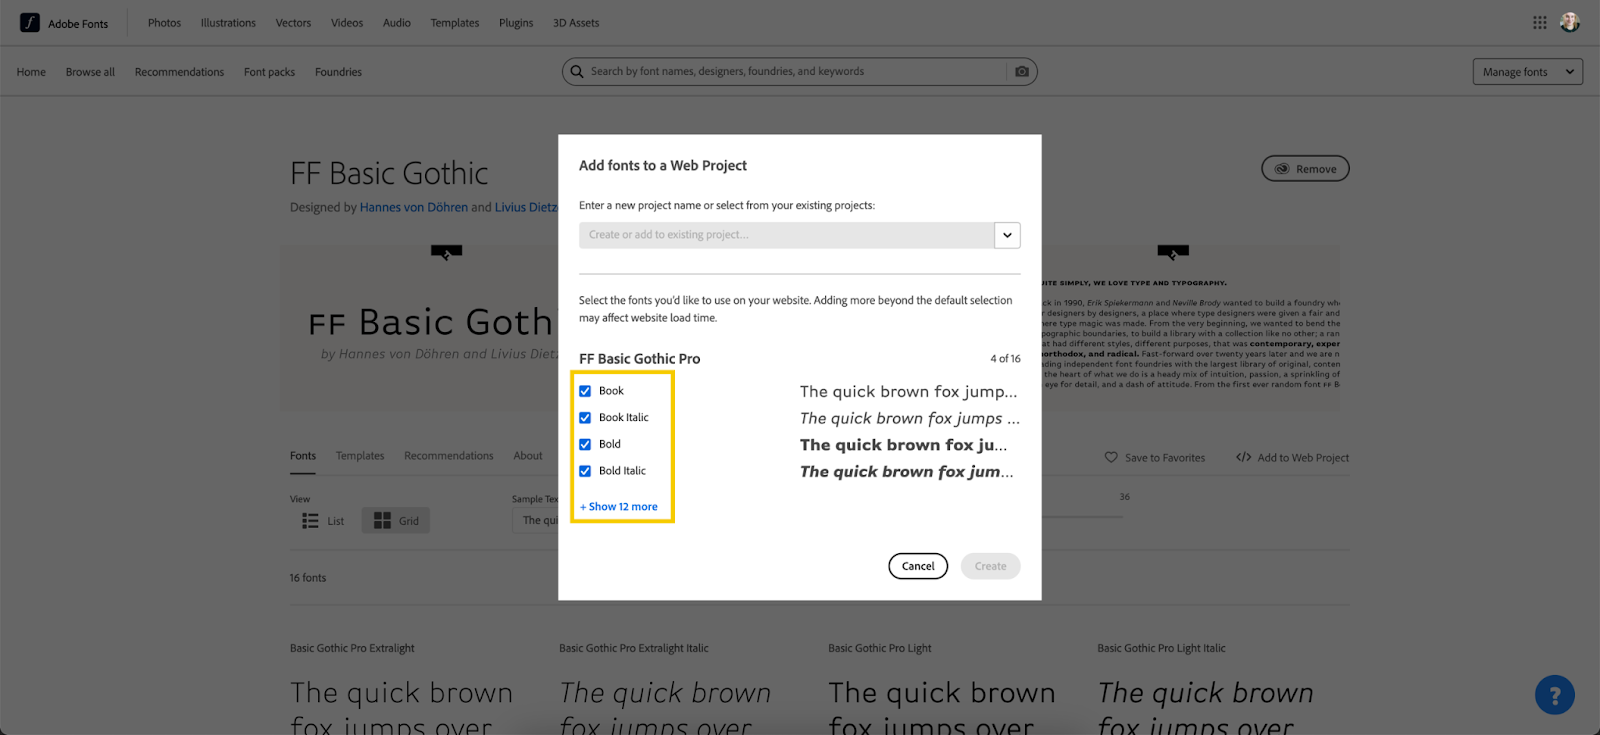
Task: Toggle the Bold Italic checkbox
Action: pyautogui.click(x=585, y=471)
